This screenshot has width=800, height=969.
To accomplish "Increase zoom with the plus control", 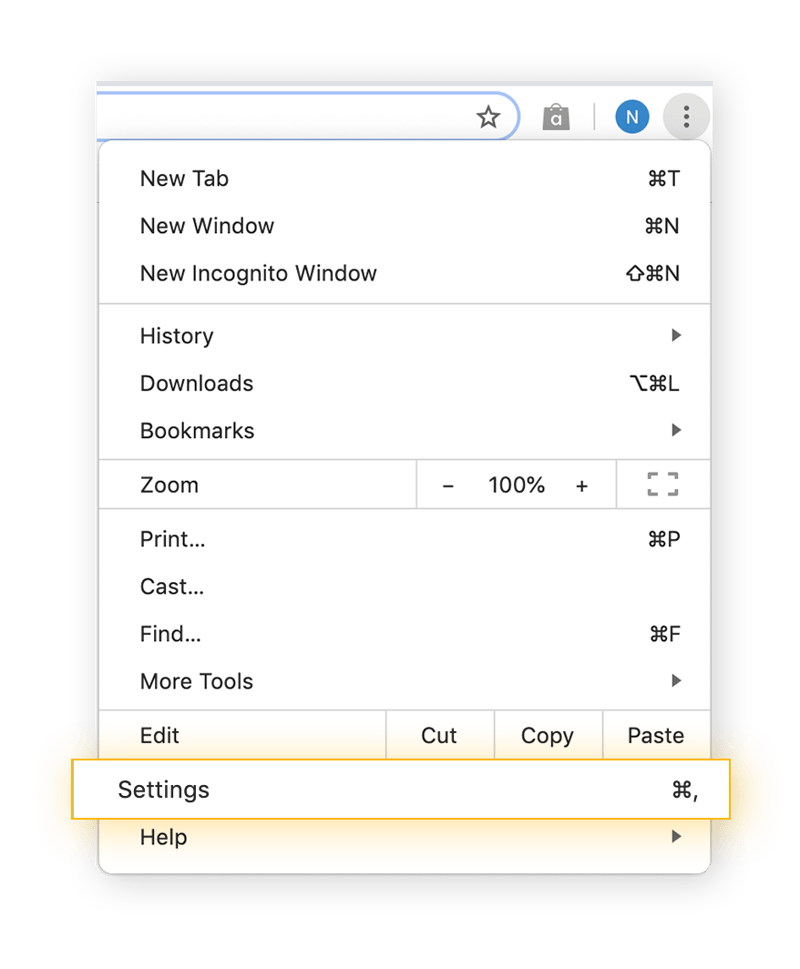I will pyautogui.click(x=583, y=485).
